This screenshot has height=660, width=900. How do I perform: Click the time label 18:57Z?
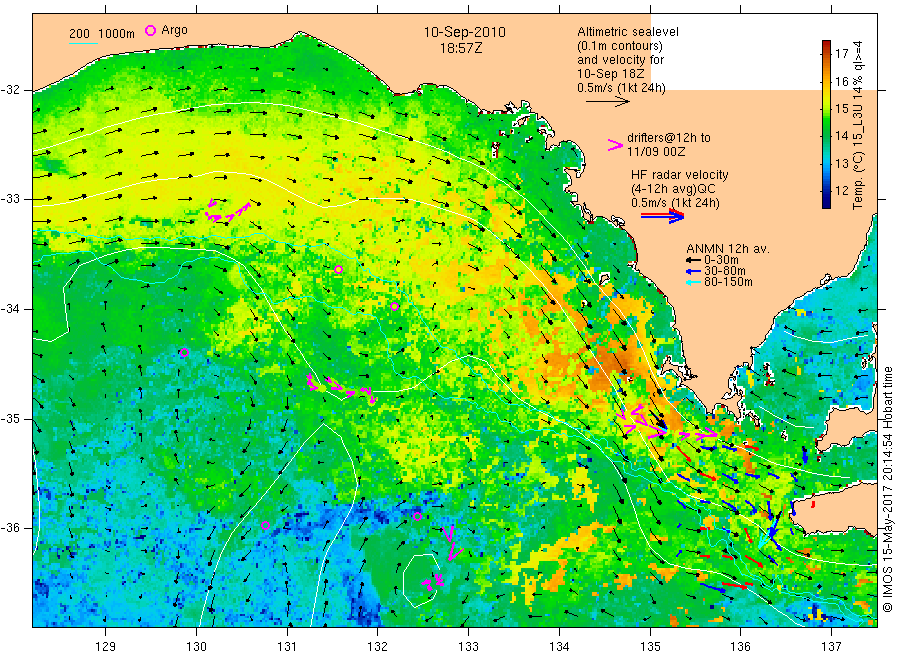pyautogui.click(x=461, y=48)
